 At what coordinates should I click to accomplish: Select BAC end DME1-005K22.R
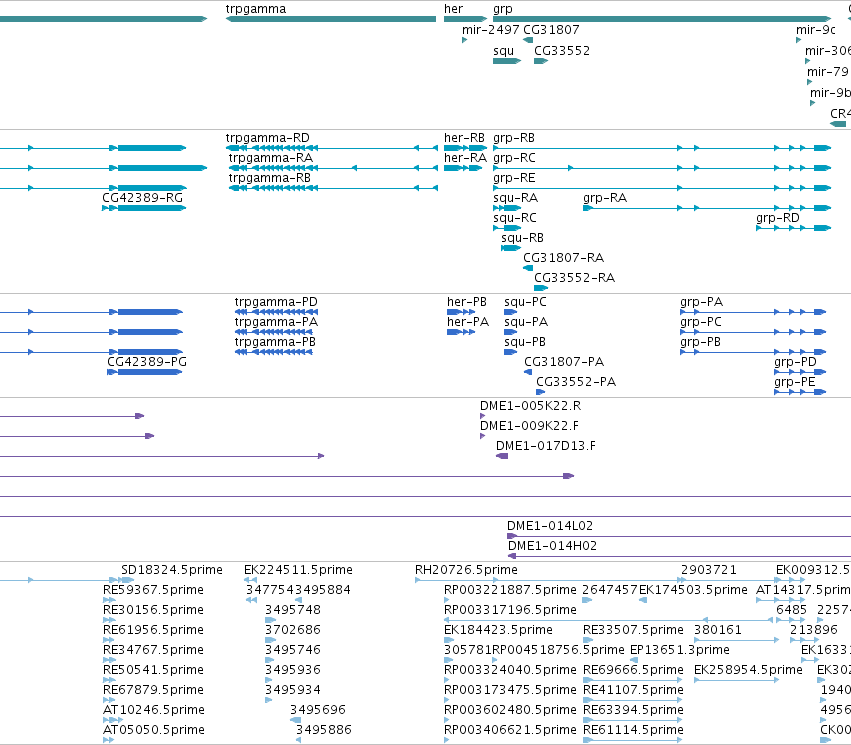pyautogui.click(x=482, y=416)
